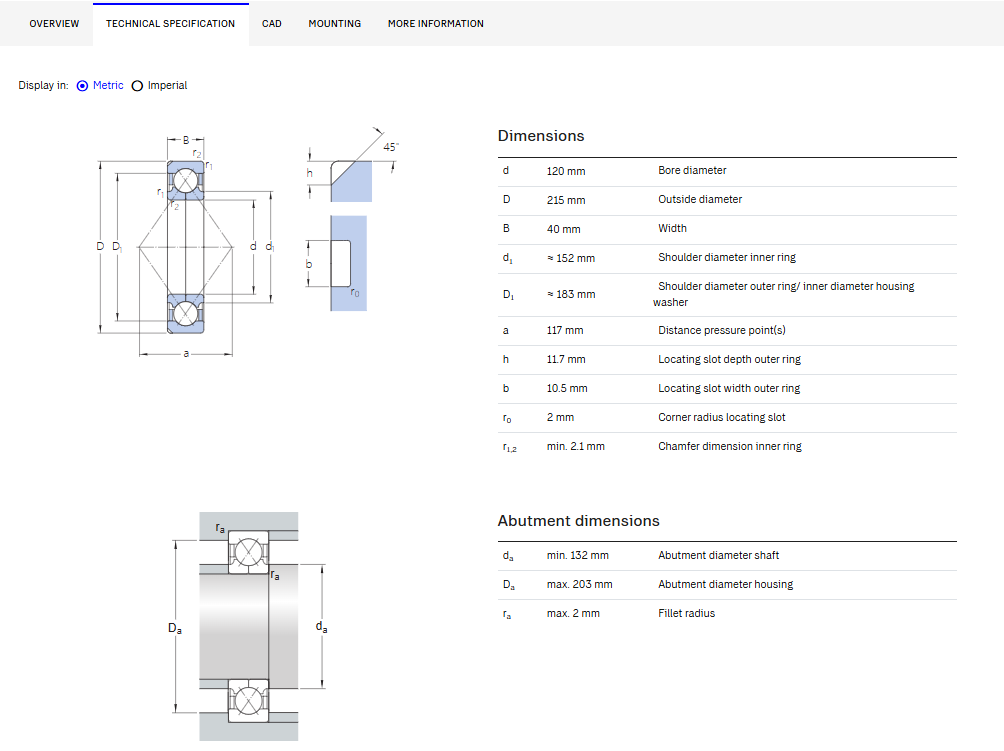Viewport: 1004px width, 751px height.
Task: Click the bearing cross-section dimension drawing
Action: coord(186,246)
